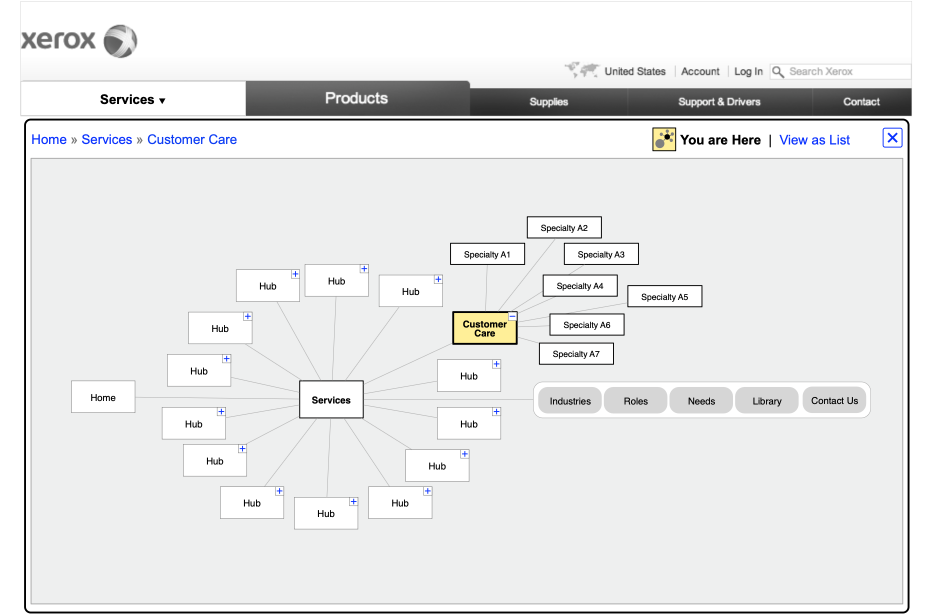The image size is (934, 616).
Task: Open Support & Drivers
Action: [x=719, y=102]
